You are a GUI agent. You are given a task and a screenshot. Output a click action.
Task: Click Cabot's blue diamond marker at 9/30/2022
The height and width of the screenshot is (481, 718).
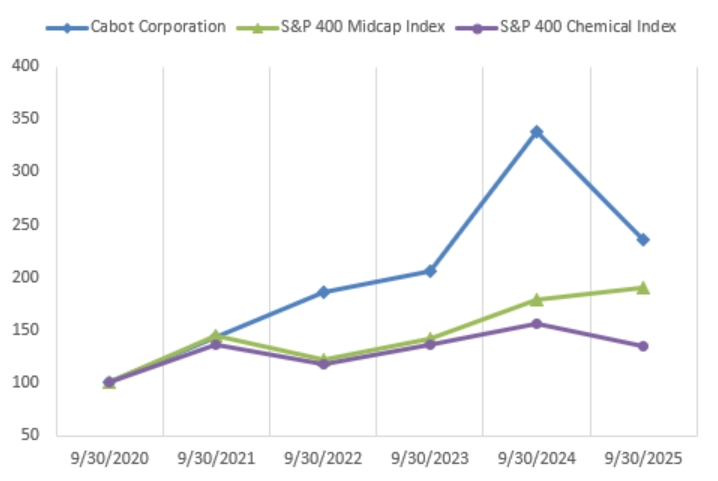(323, 292)
